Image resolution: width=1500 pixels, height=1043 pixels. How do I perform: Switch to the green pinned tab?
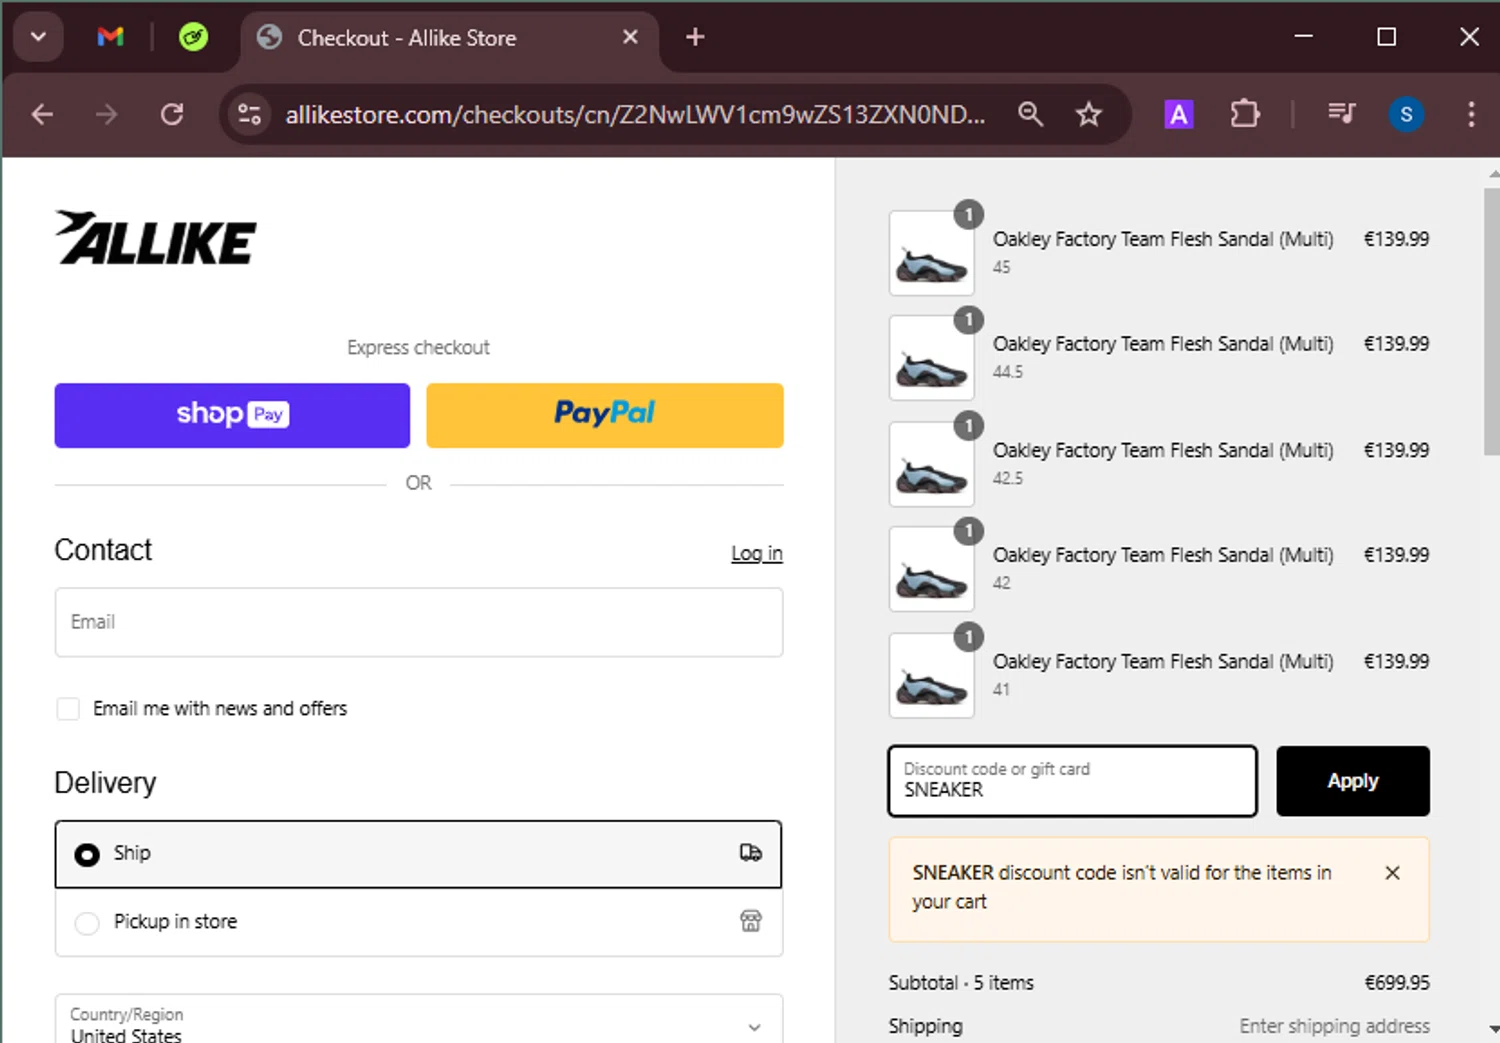[x=193, y=37]
